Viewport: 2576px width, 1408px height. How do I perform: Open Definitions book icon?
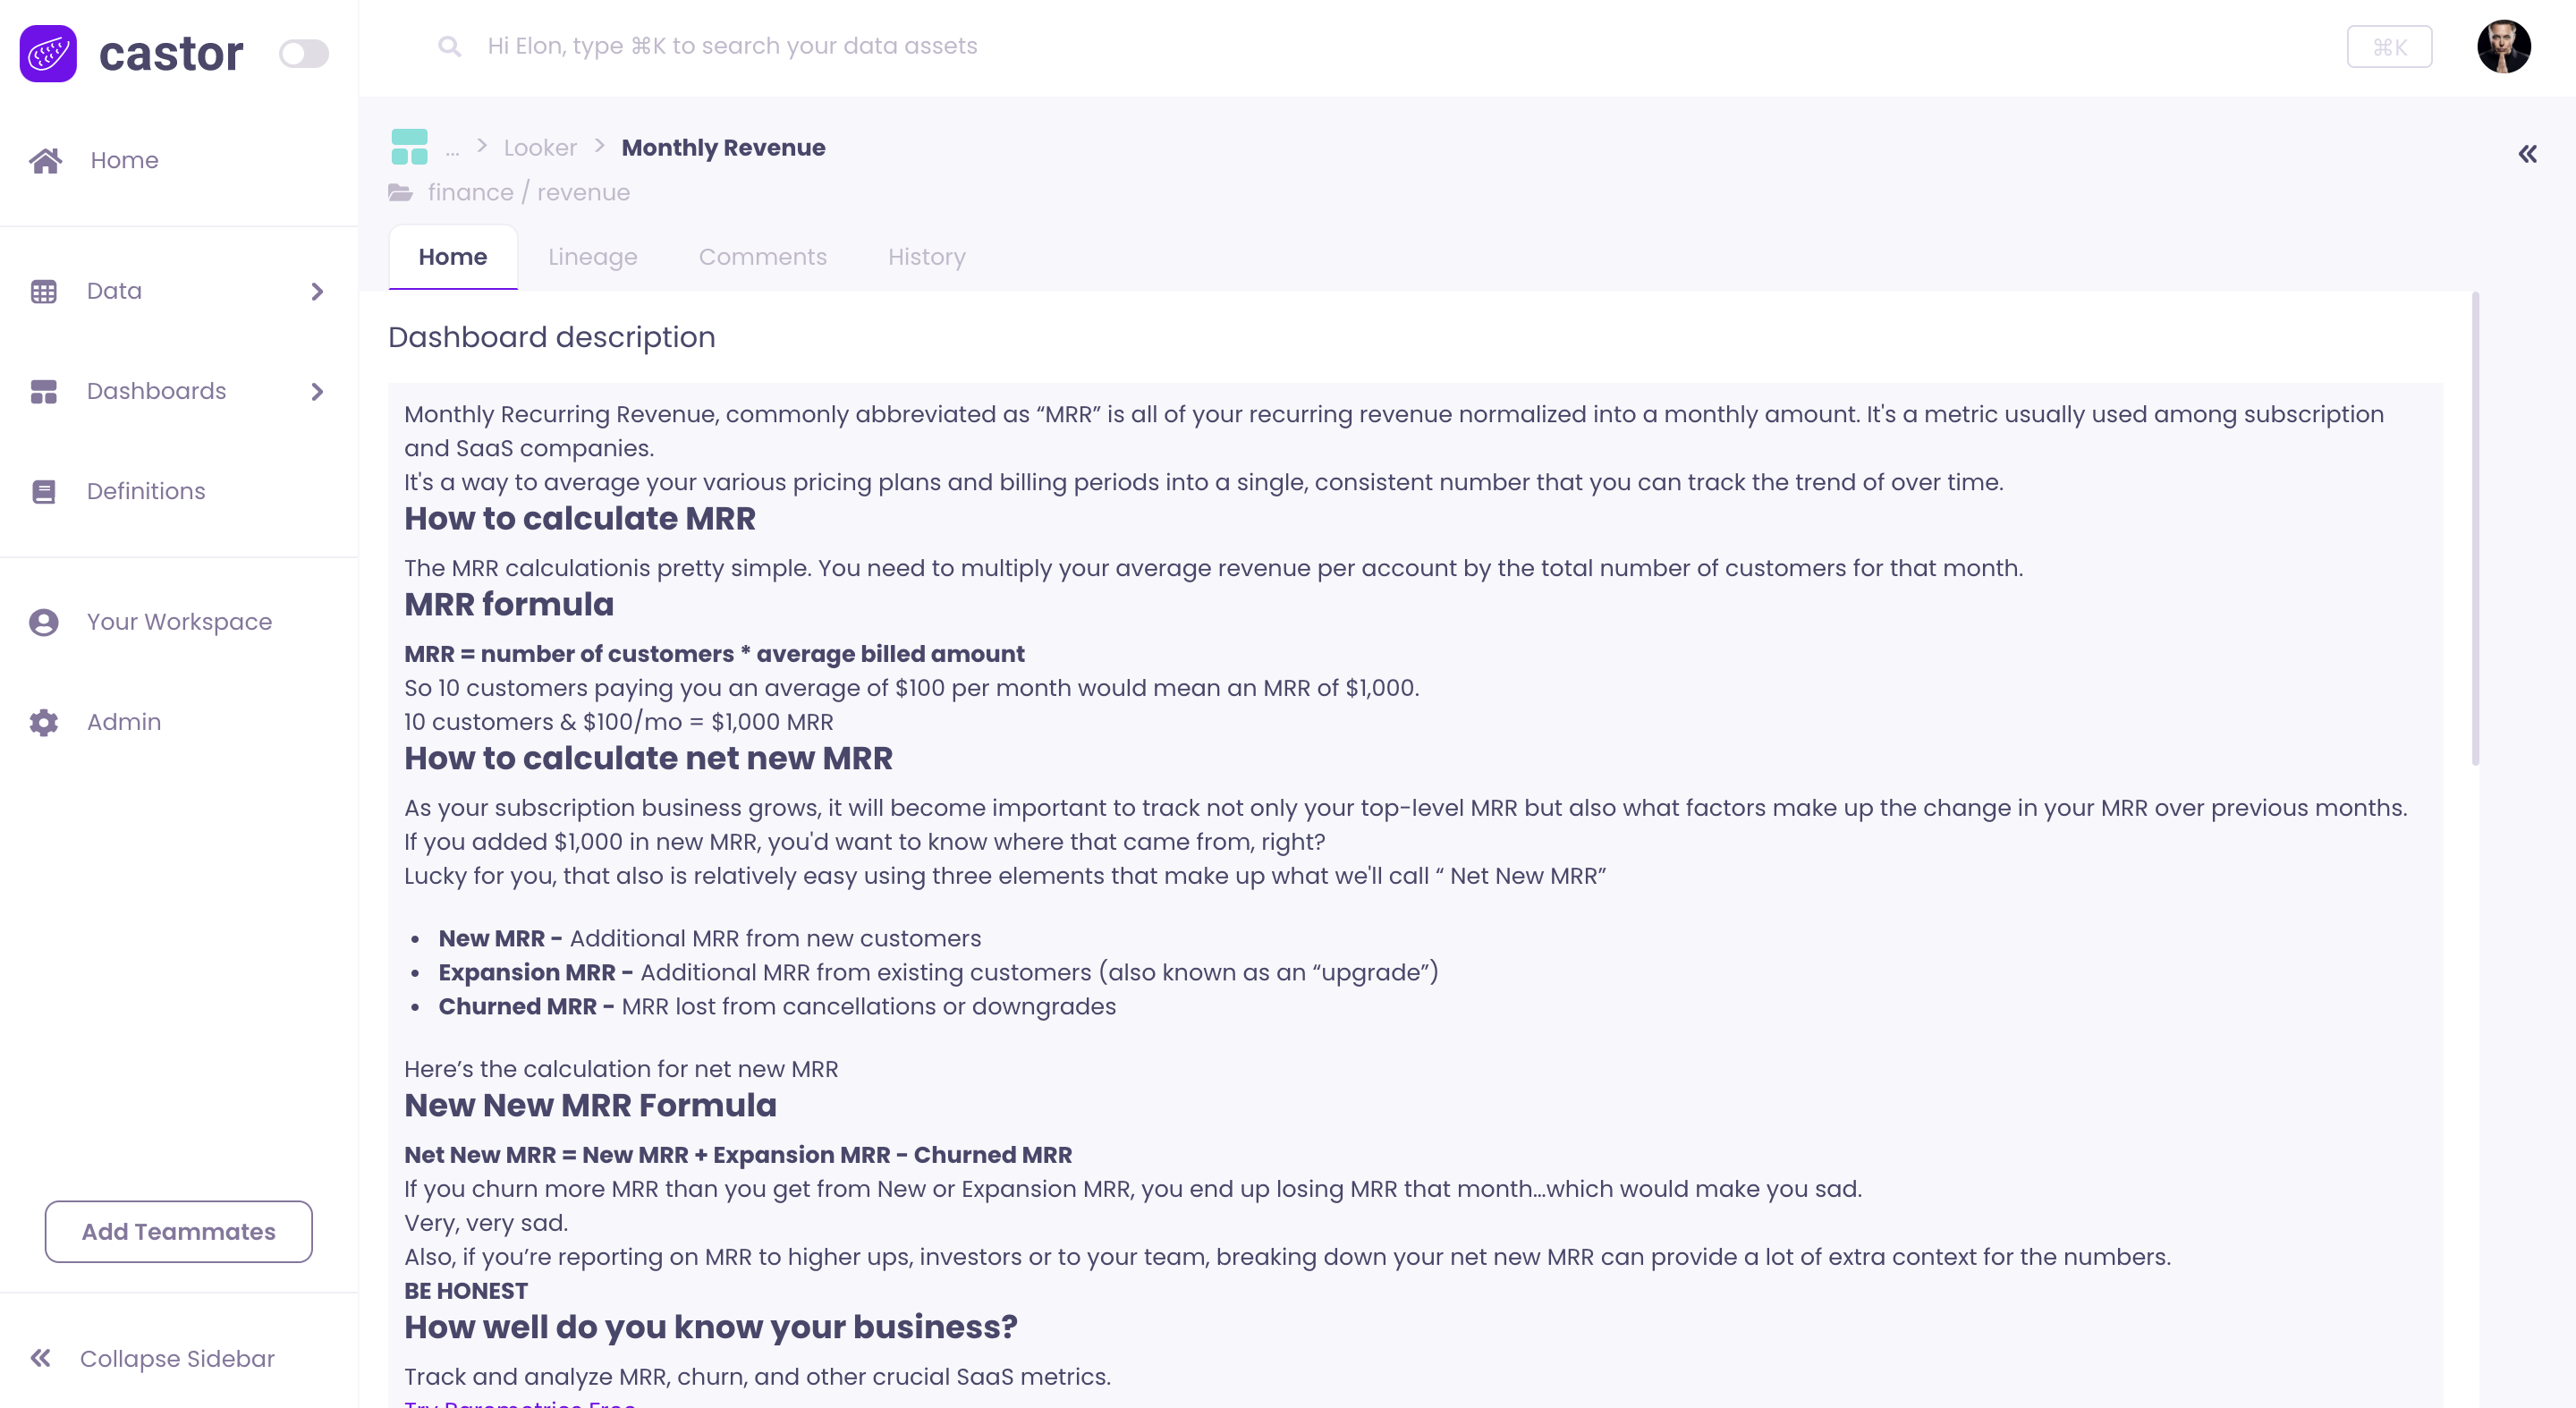[x=44, y=491]
